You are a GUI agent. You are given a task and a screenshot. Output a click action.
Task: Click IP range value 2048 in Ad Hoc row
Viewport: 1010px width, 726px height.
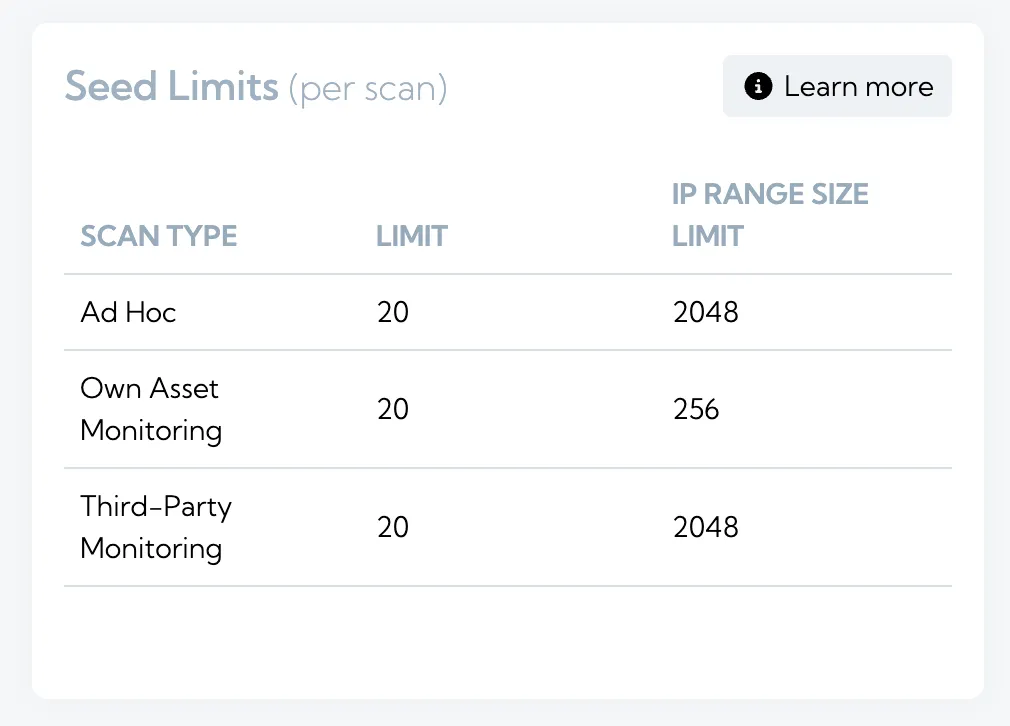tap(706, 313)
